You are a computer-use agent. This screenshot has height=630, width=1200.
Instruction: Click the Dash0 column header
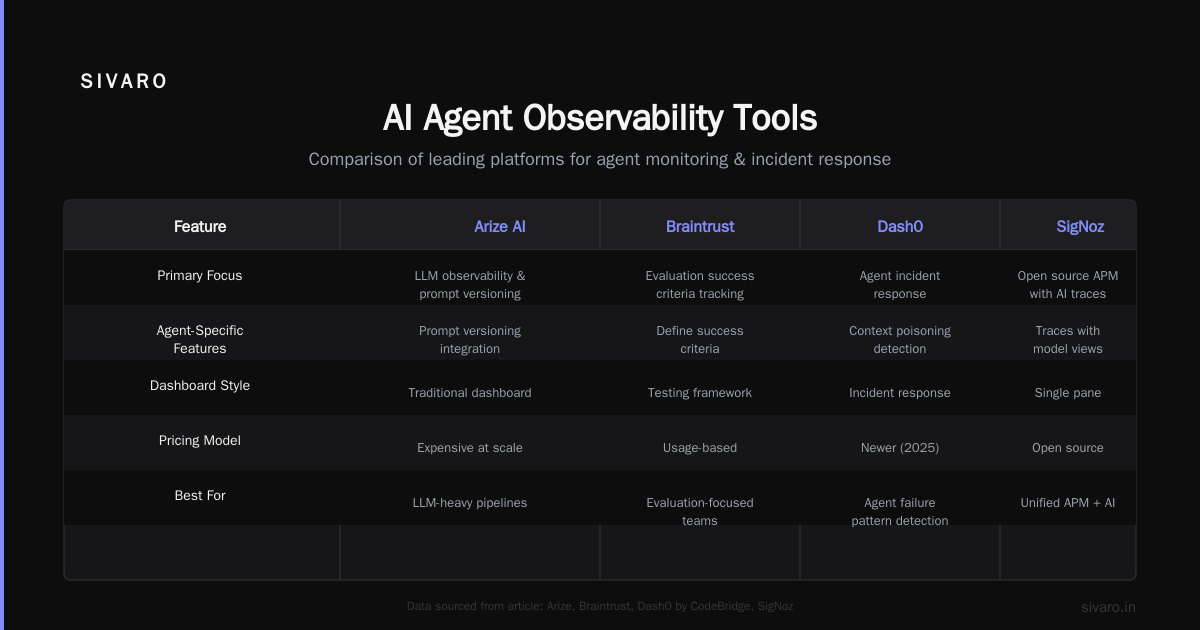tap(900, 227)
